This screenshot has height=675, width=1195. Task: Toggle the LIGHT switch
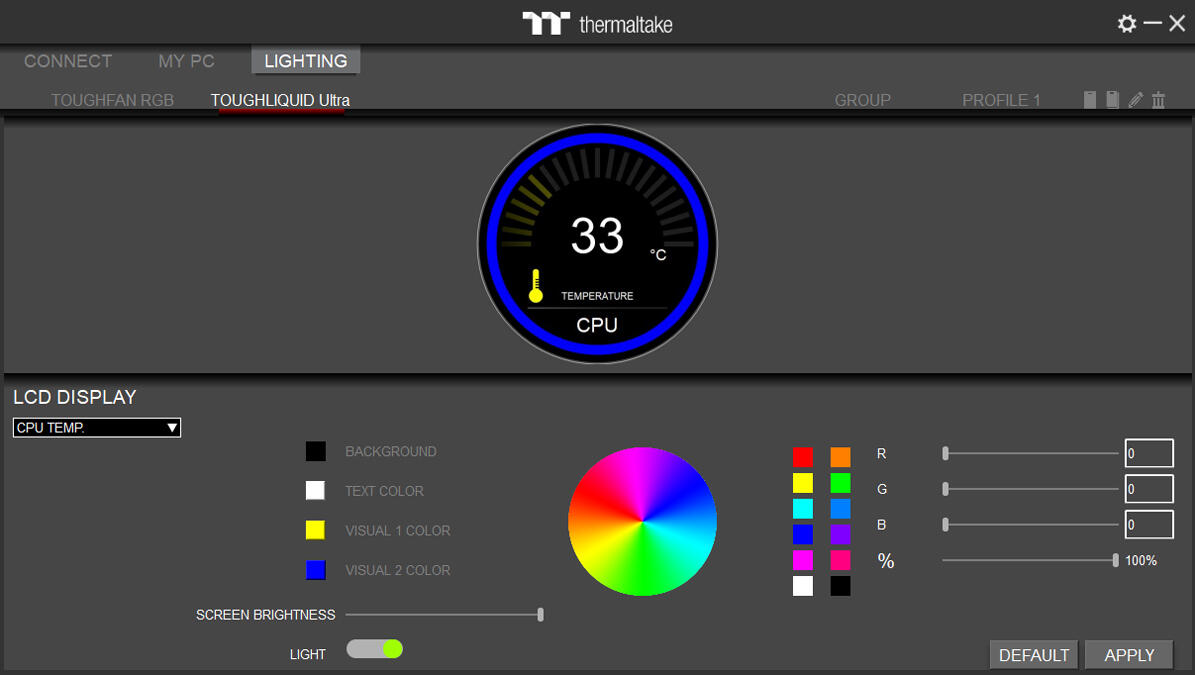(x=374, y=649)
